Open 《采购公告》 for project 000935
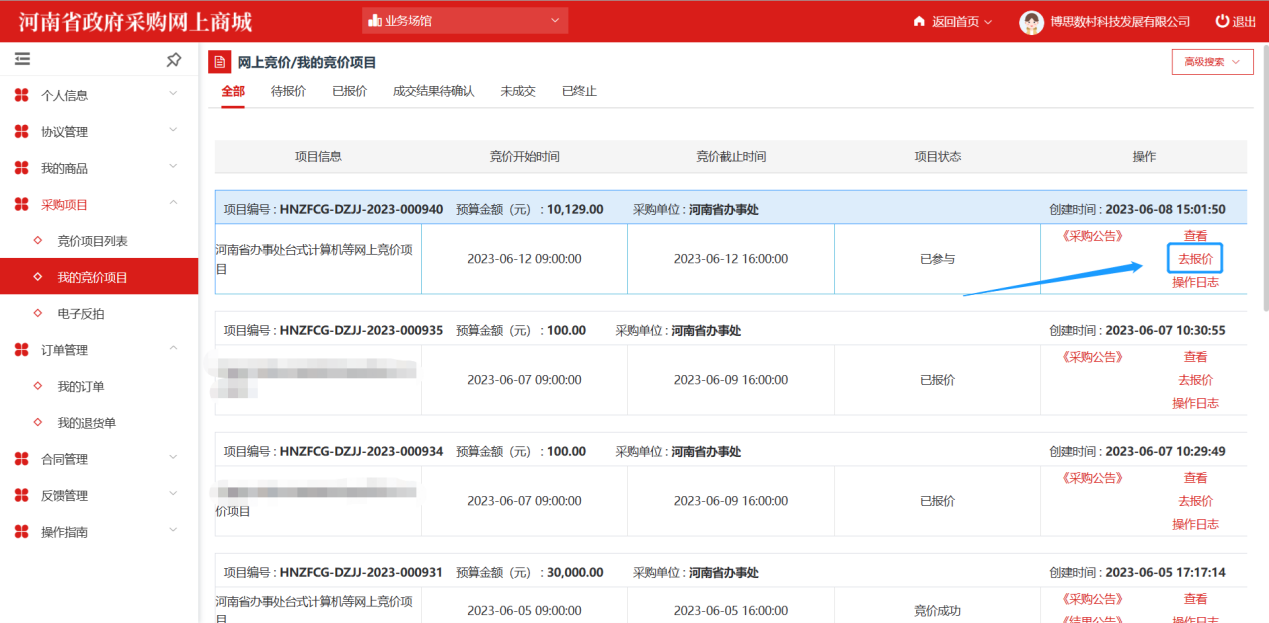The image size is (1269, 623). [x=1092, y=357]
